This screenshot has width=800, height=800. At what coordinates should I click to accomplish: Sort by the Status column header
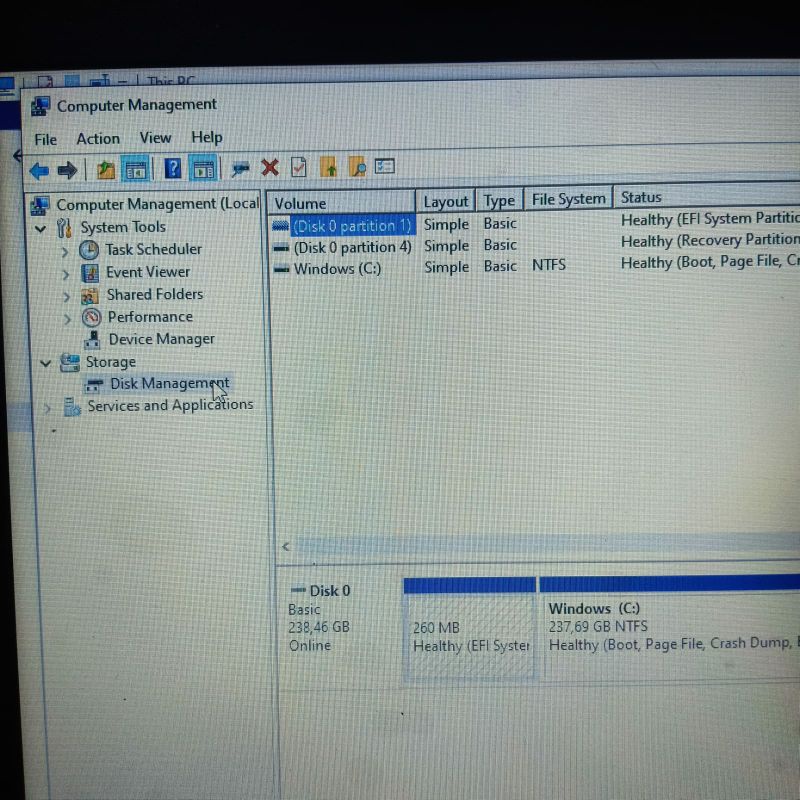click(707, 197)
